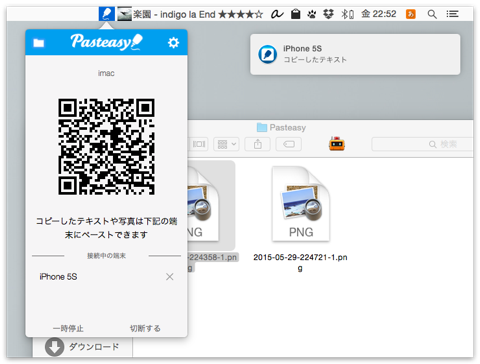This screenshot has height=364, width=480.
Task: Open Spotlight search magnifier
Action: click(432, 14)
